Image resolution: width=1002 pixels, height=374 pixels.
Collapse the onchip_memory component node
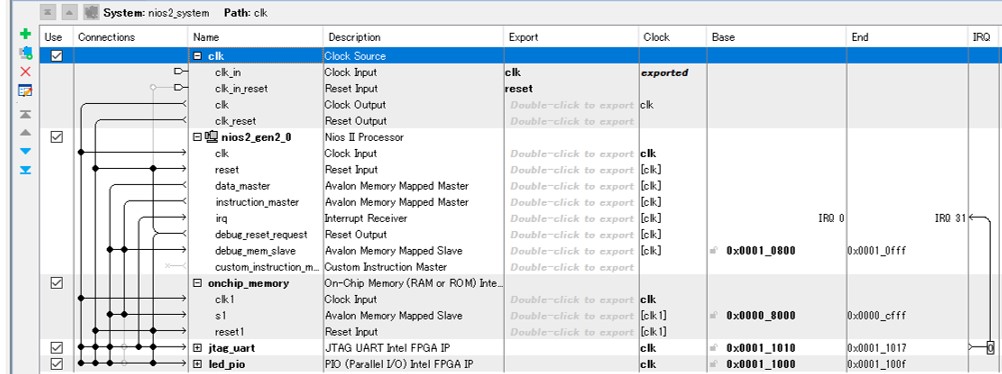coord(197,283)
